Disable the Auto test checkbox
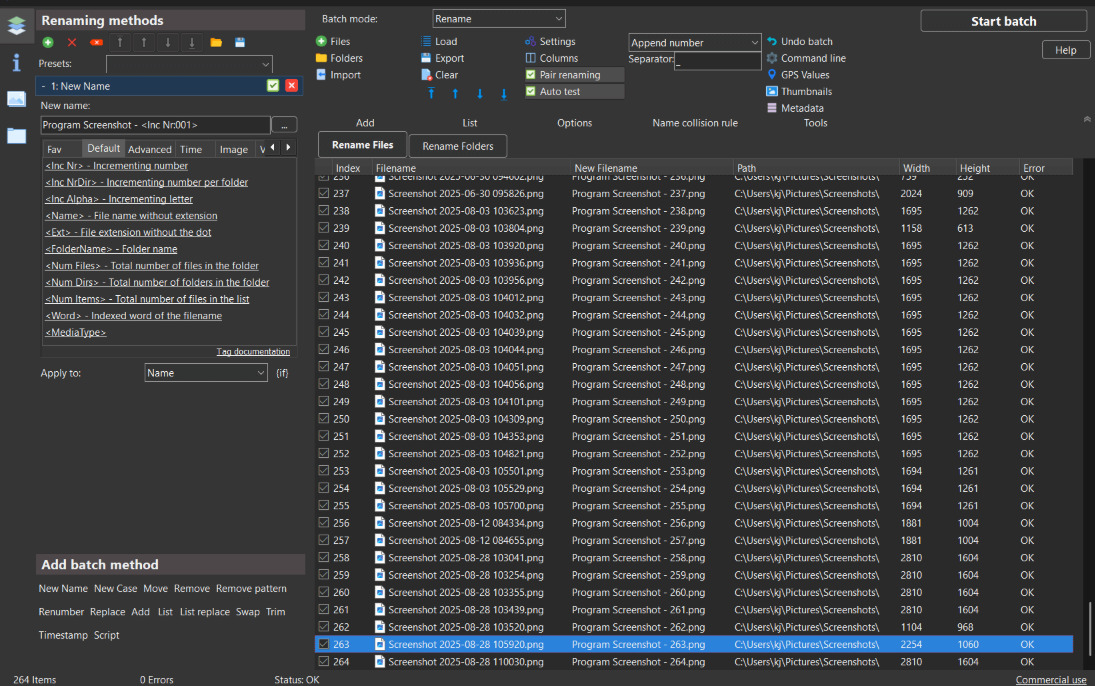Viewport: 1095px width, 686px height. pyautogui.click(x=531, y=92)
